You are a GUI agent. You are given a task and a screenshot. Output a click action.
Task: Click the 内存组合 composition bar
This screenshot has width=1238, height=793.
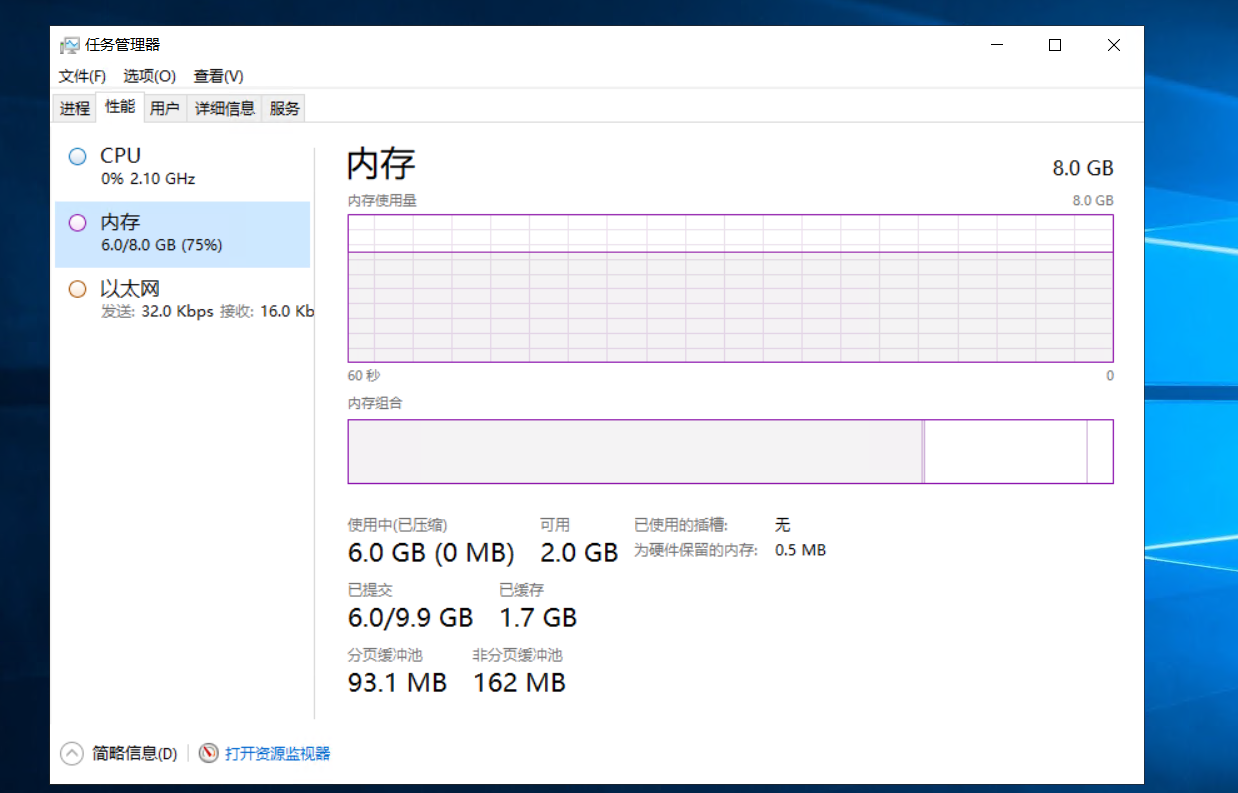730,451
